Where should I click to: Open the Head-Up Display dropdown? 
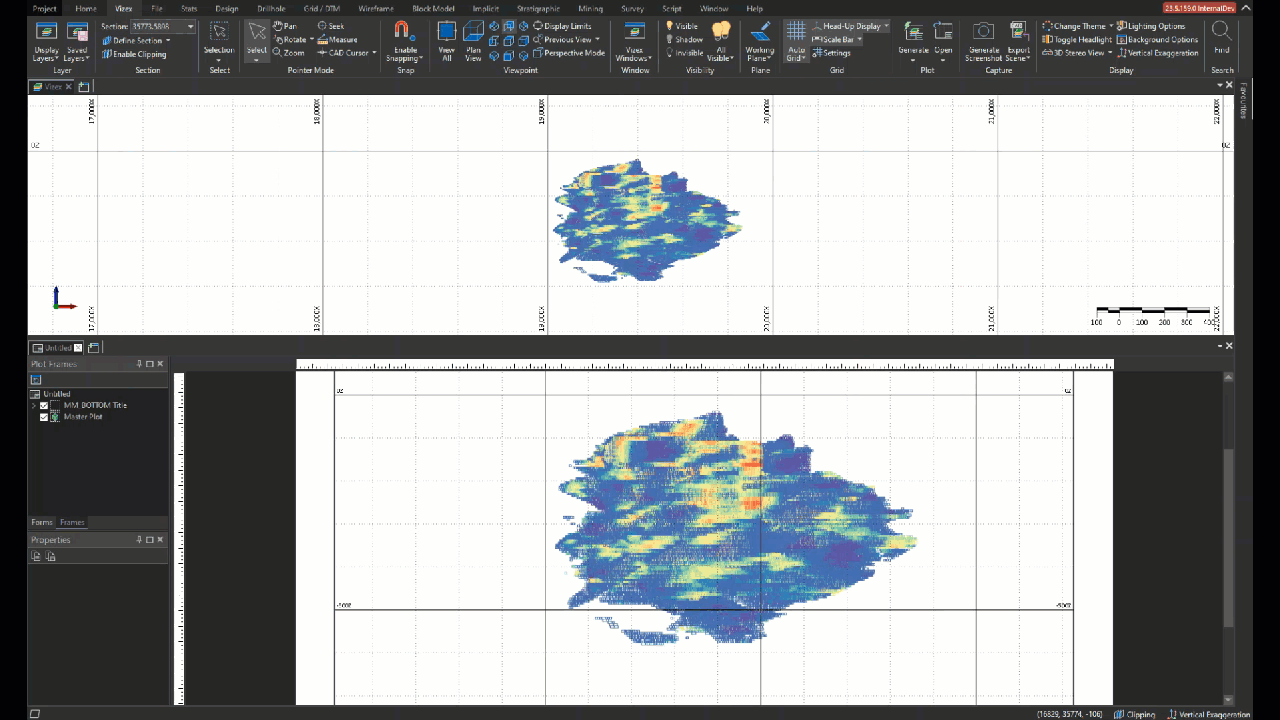885,25
